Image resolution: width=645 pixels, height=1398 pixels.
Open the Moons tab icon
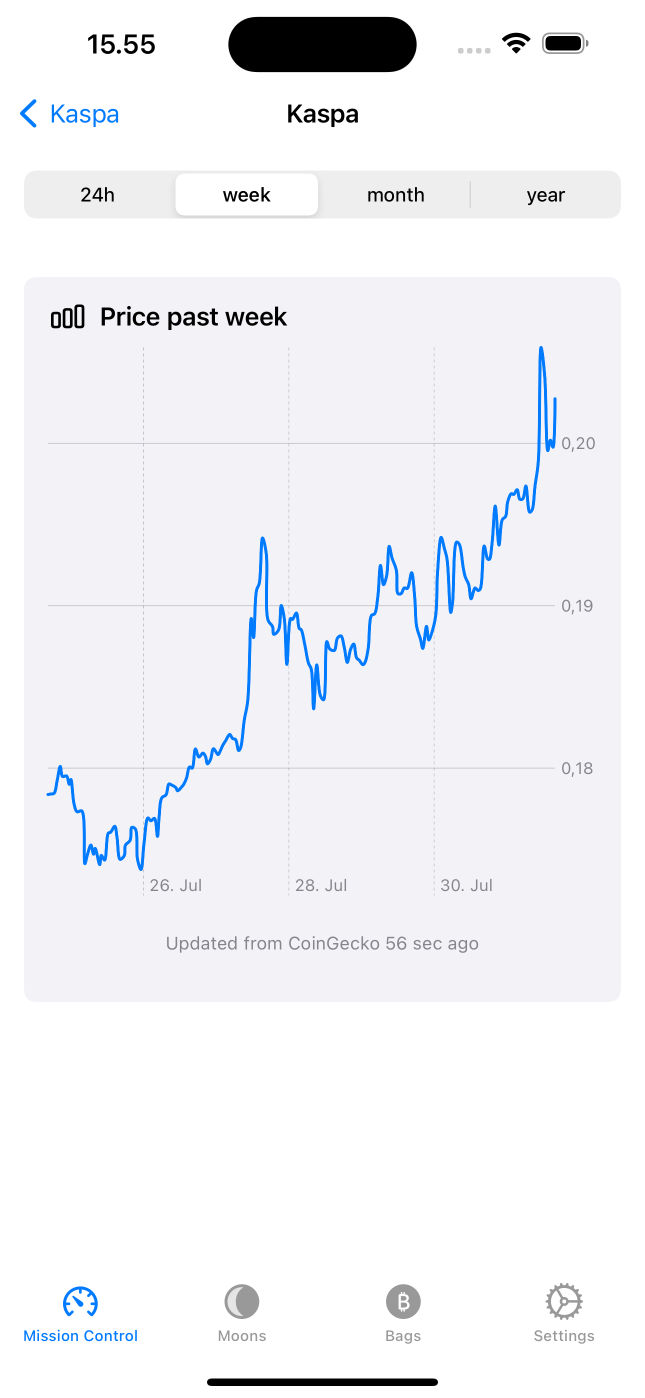pyautogui.click(x=242, y=1302)
